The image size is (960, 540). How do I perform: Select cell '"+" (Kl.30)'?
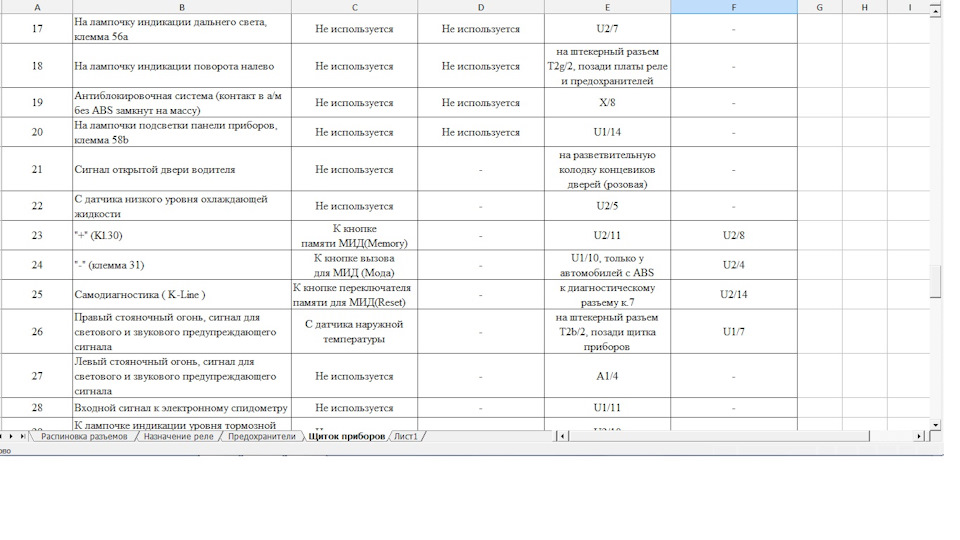(x=182, y=236)
